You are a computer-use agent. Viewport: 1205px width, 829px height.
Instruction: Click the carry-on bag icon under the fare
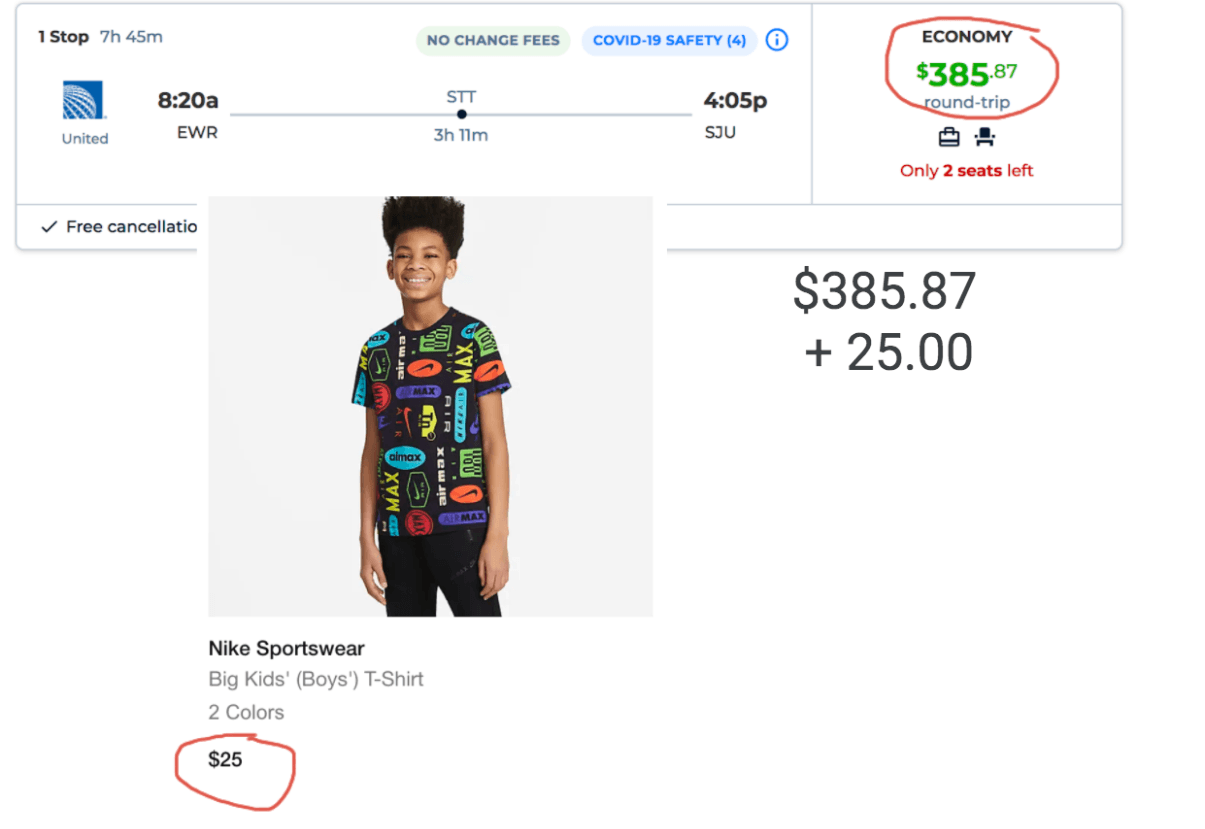949,138
